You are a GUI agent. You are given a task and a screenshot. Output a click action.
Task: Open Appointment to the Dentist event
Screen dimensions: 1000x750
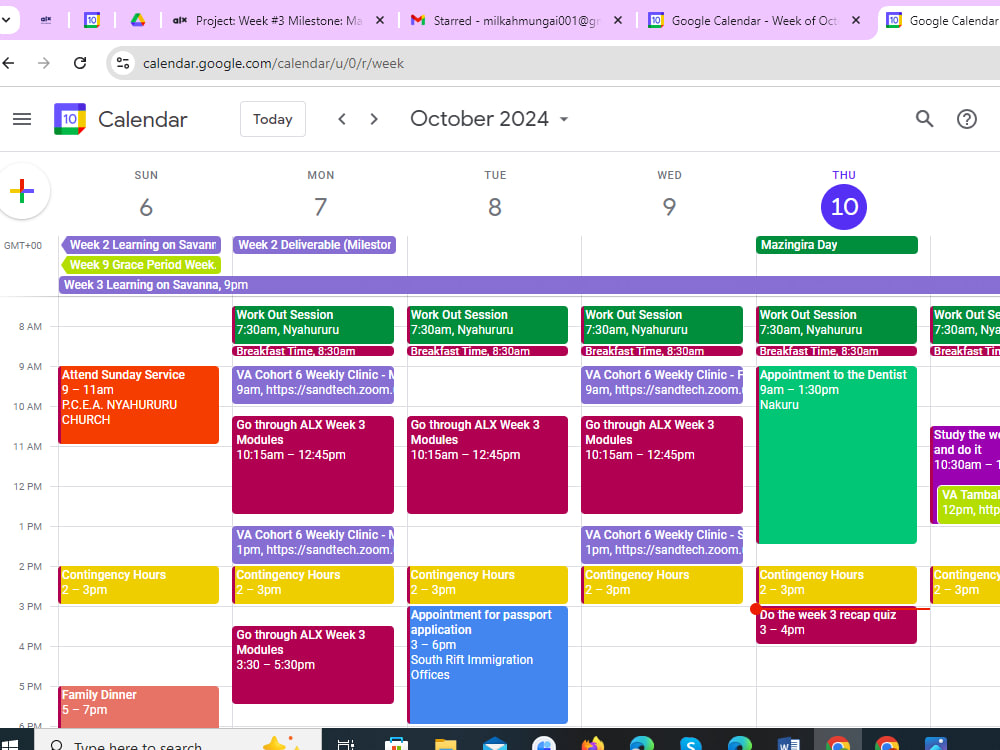click(x=837, y=455)
